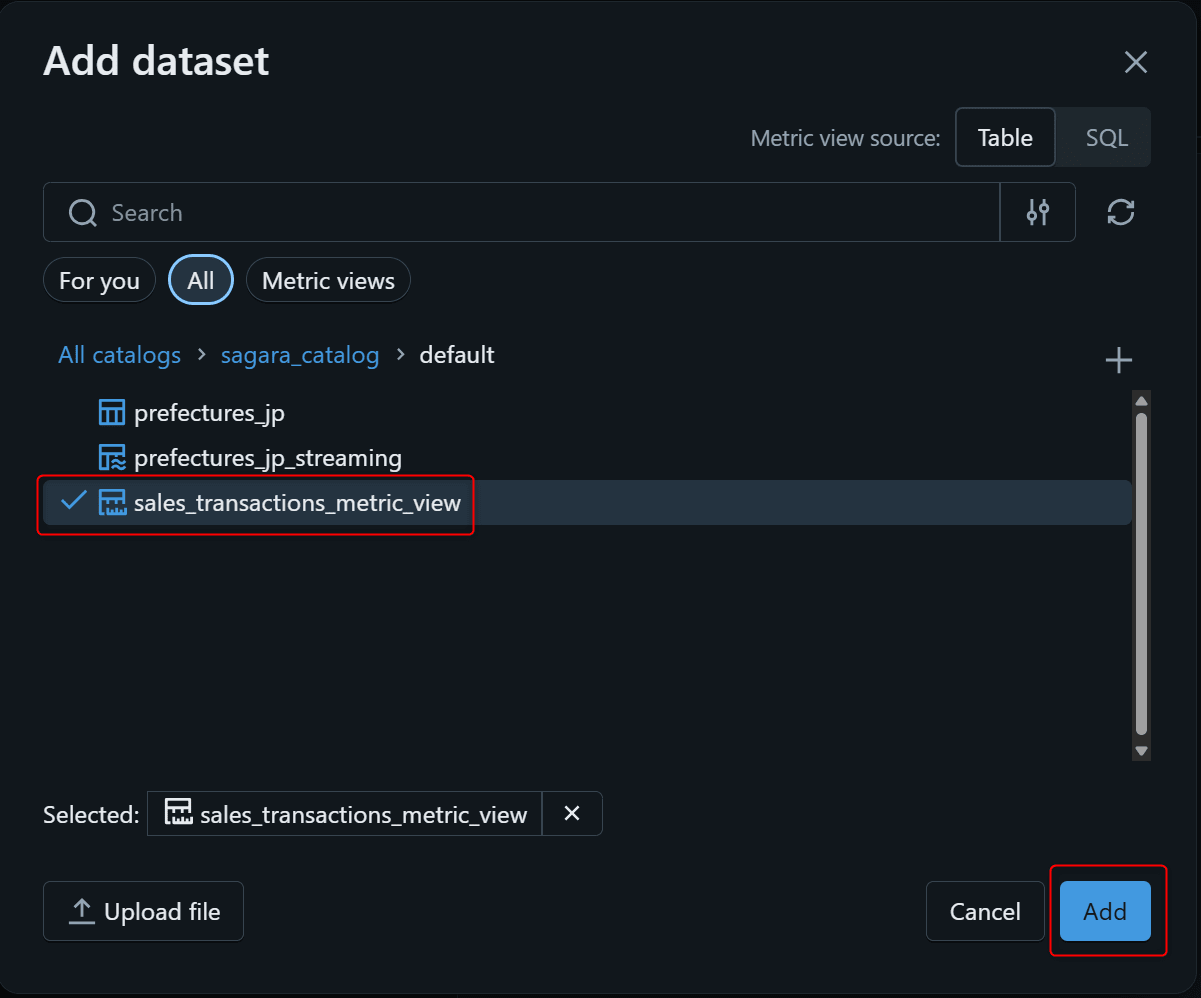
Task: Click the prefectures_jp_streaming streaming table icon
Action: point(112,458)
